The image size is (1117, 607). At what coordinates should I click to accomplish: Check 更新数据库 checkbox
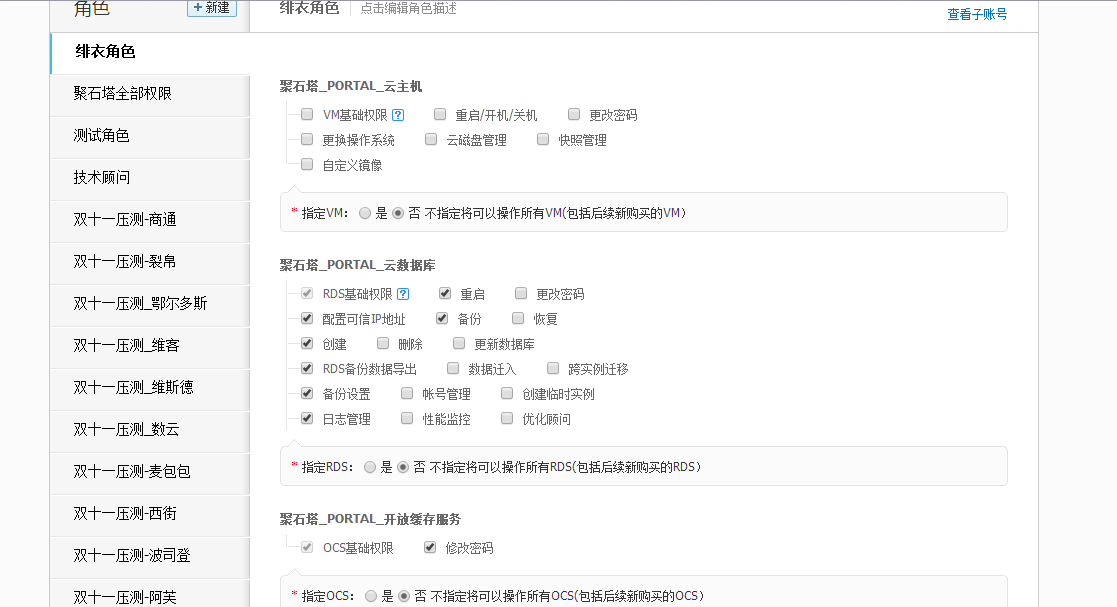point(459,343)
